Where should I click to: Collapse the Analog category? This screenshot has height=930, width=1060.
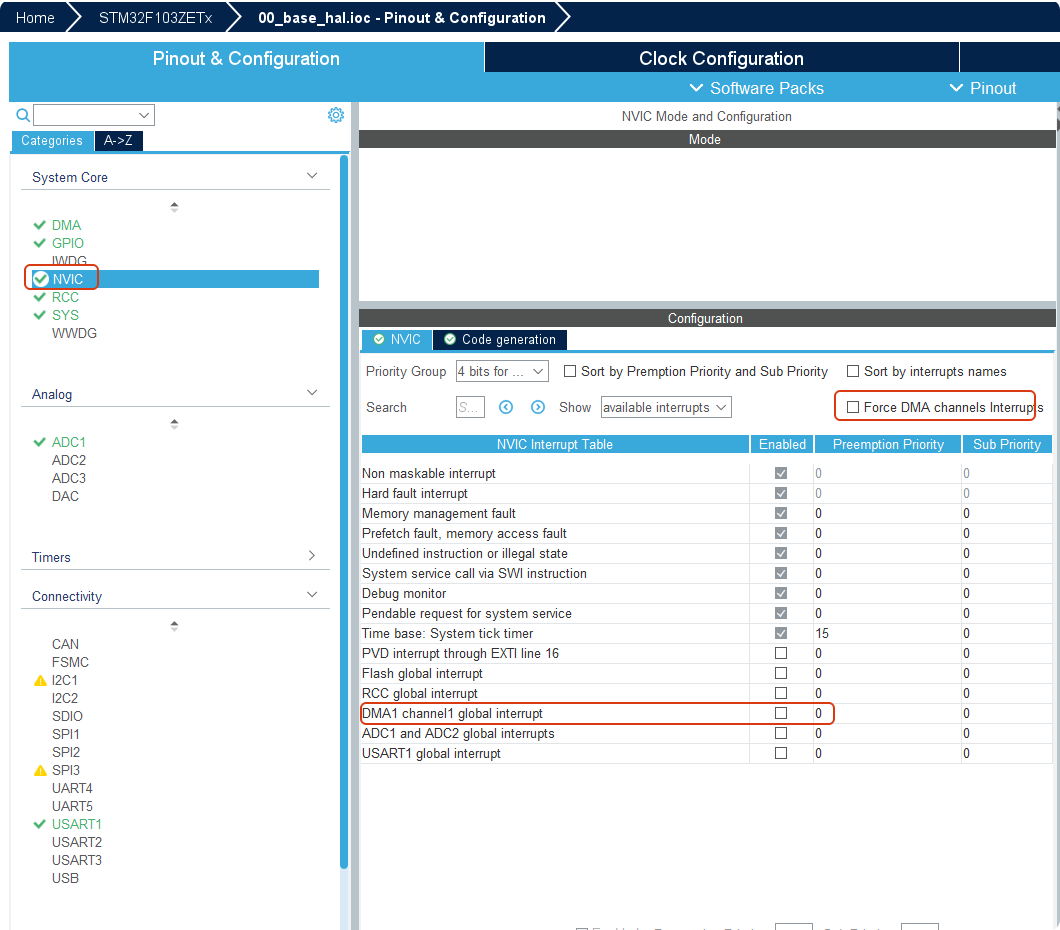pyautogui.click(x=312, y=393)
